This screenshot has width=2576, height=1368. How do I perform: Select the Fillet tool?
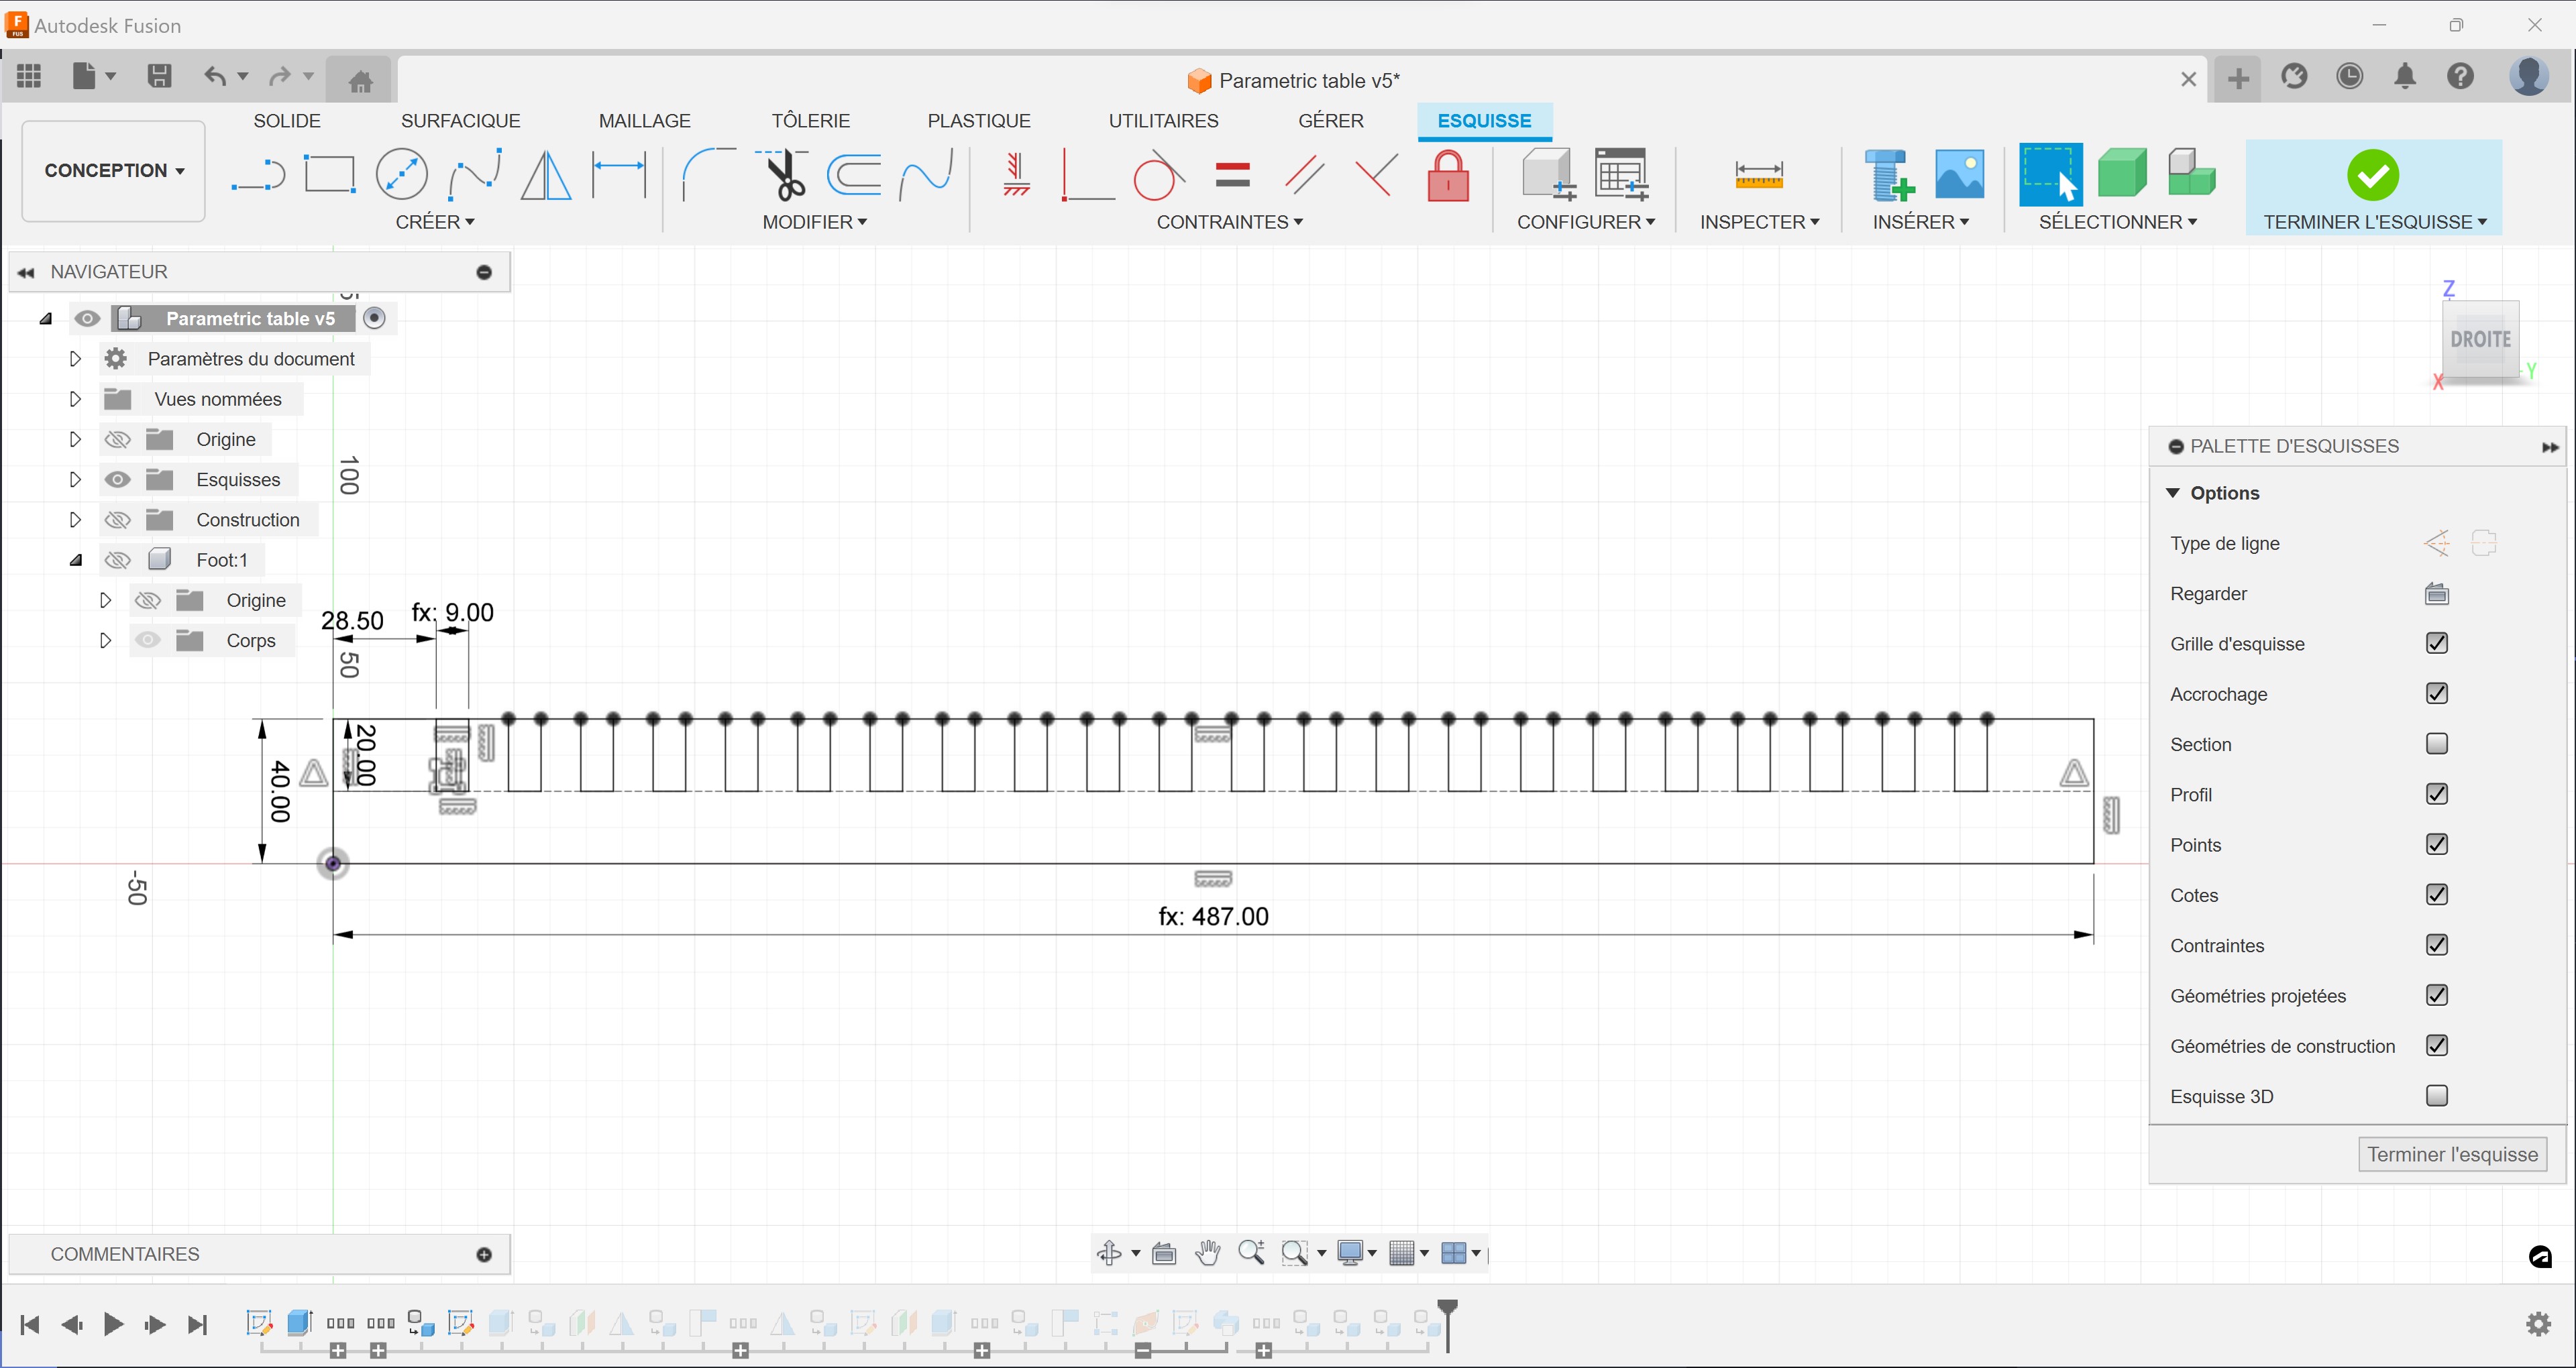point(708,174)
